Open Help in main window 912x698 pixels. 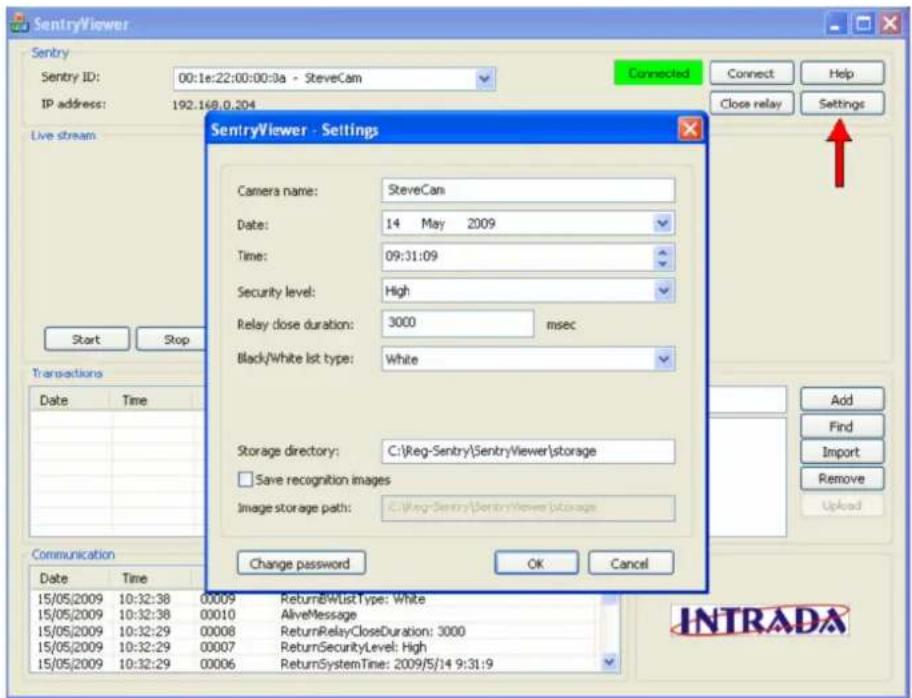(x=842, y=73)
